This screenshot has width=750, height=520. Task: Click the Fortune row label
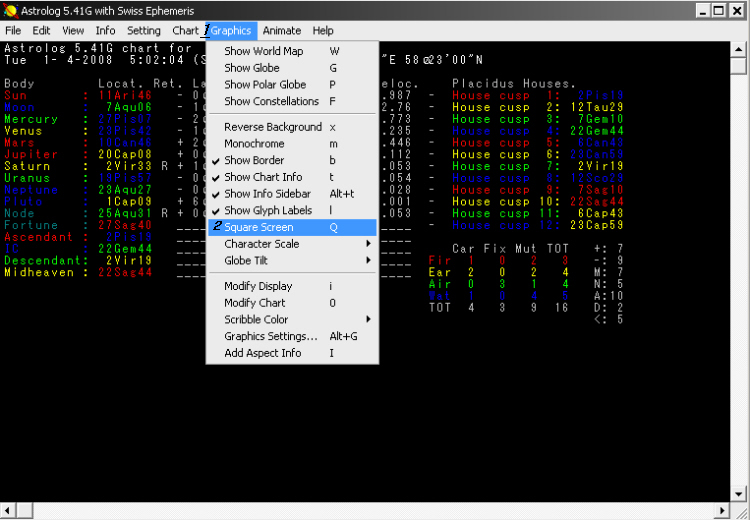click(31, 225)
